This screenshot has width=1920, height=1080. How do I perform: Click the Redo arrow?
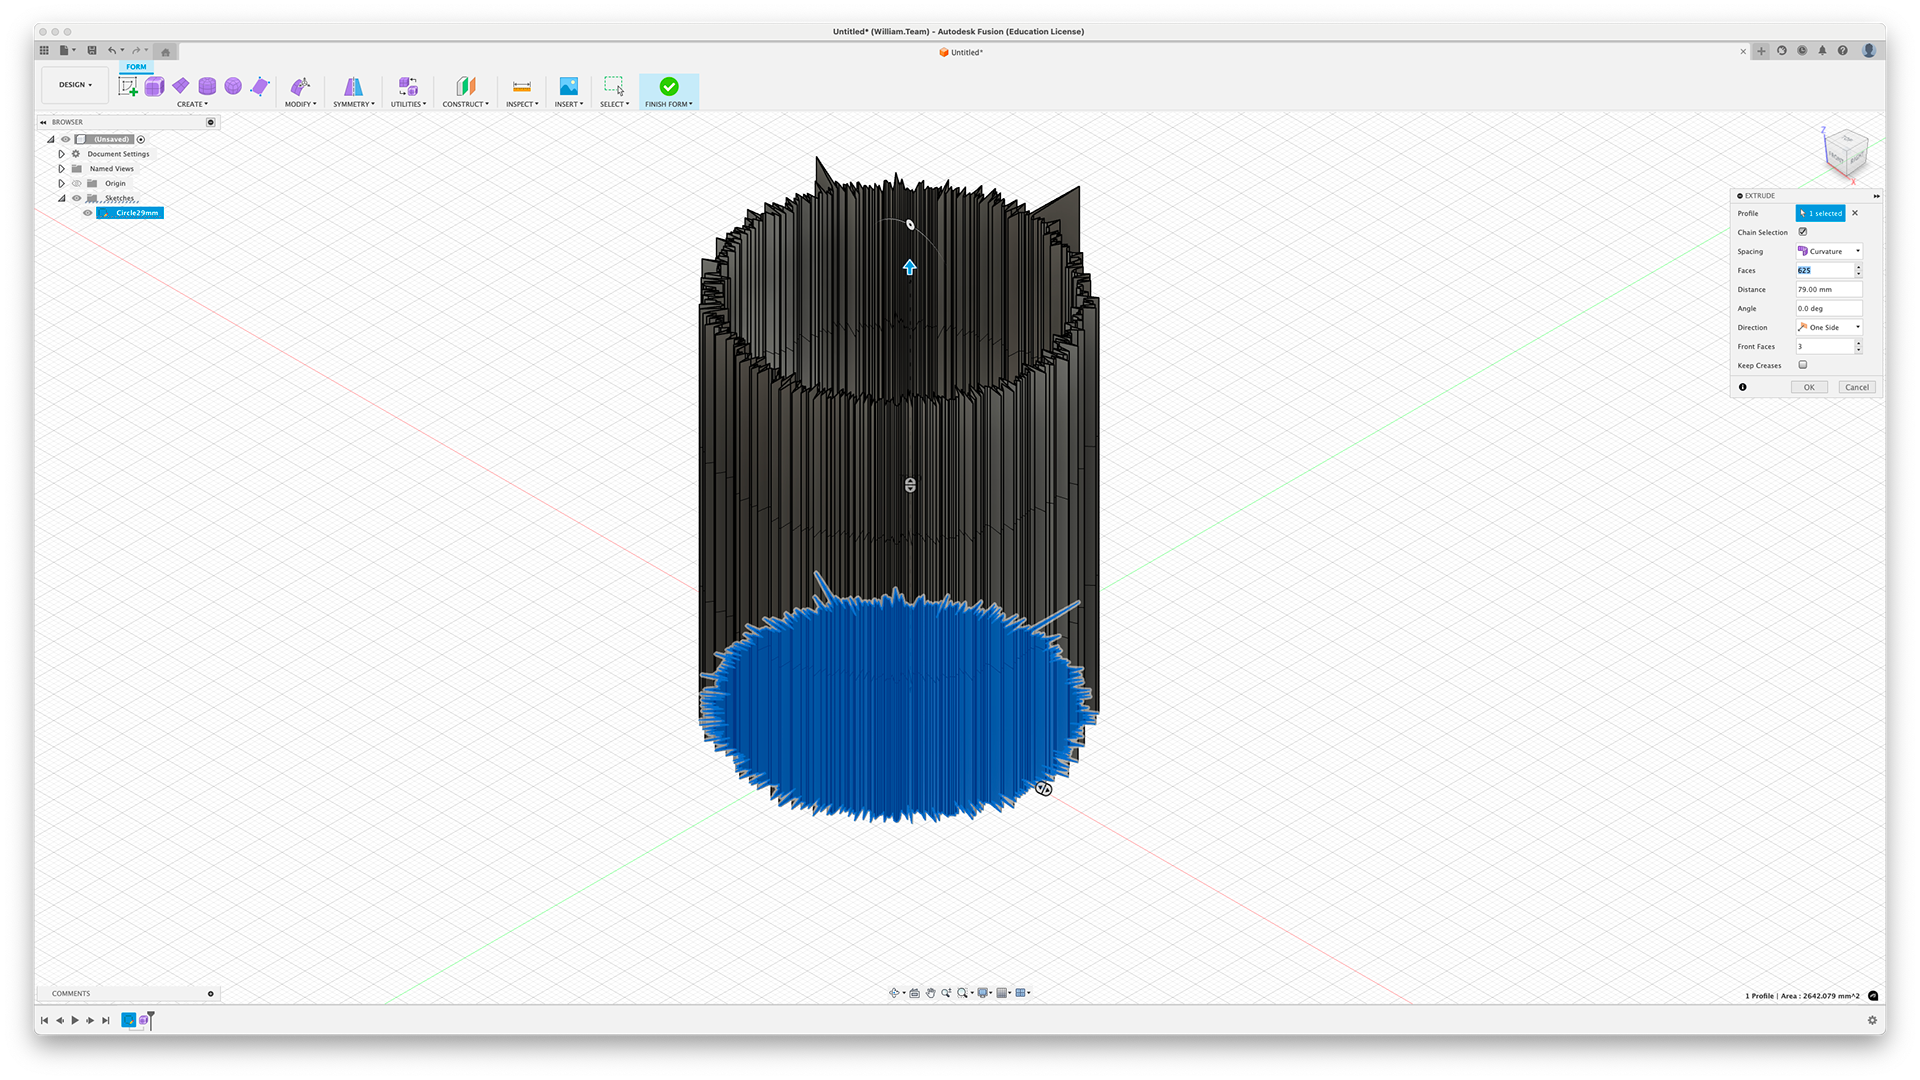pyautogui.click(x=137, y=50)
